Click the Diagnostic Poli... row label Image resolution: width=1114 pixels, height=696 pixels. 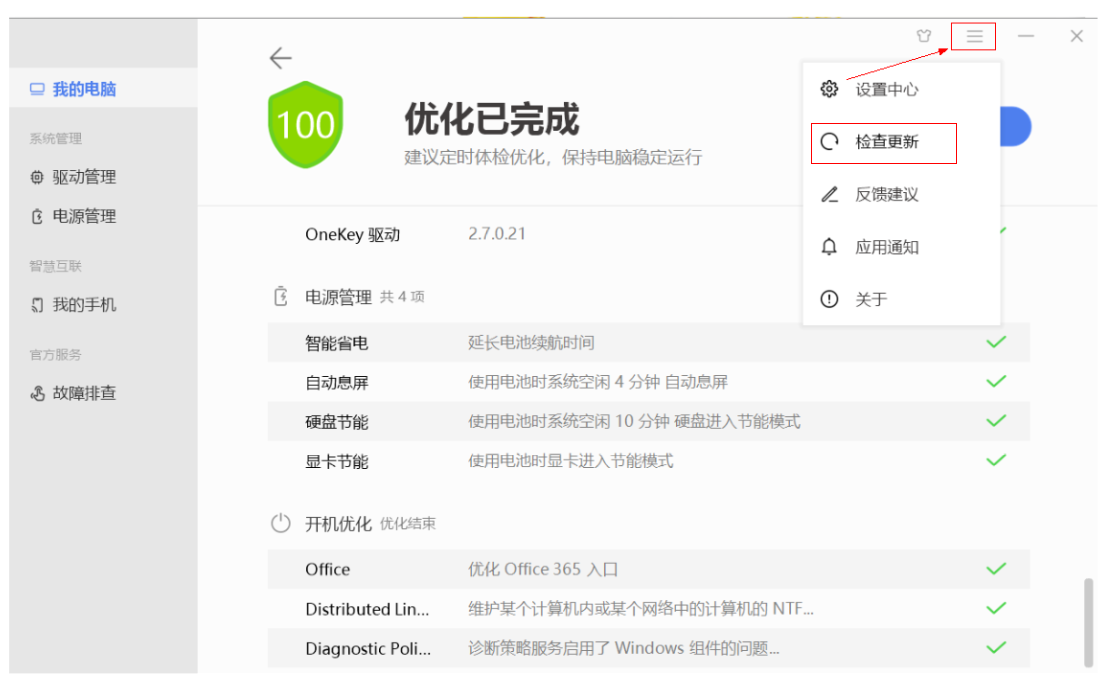pyautogui.click(x=368, y=648)
